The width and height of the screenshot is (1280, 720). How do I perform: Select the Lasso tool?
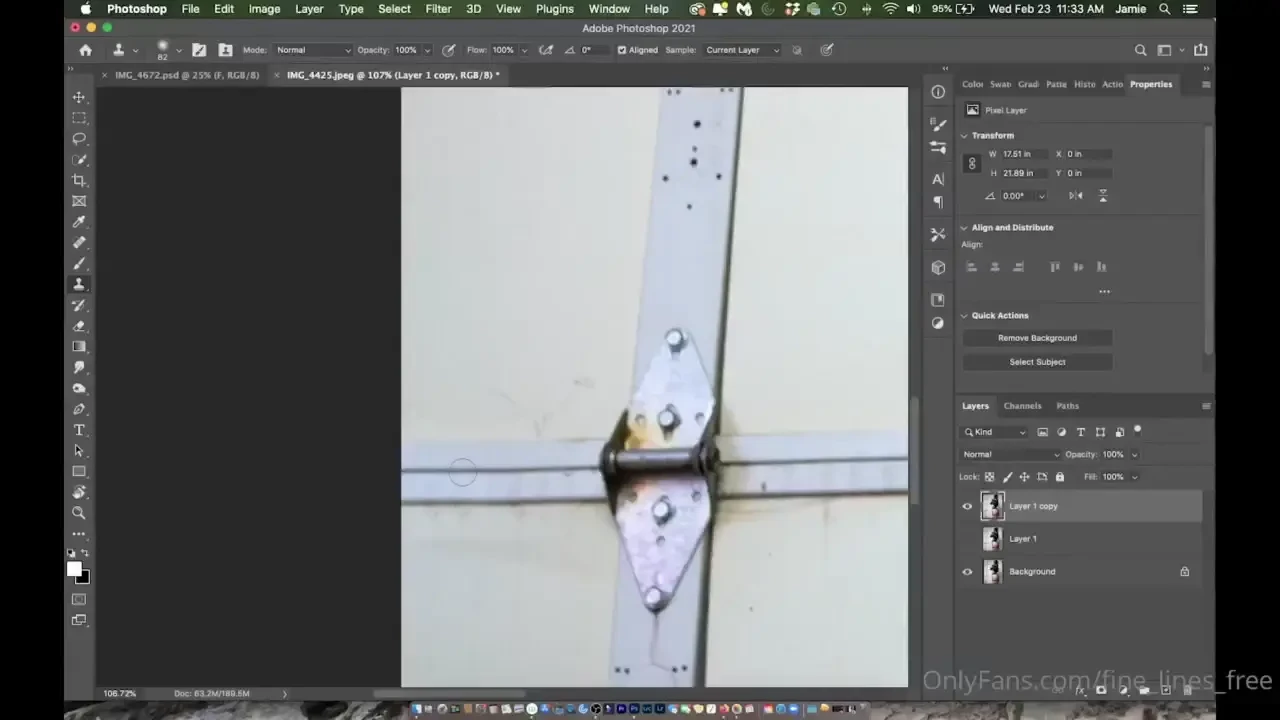[x=79, y=138]
